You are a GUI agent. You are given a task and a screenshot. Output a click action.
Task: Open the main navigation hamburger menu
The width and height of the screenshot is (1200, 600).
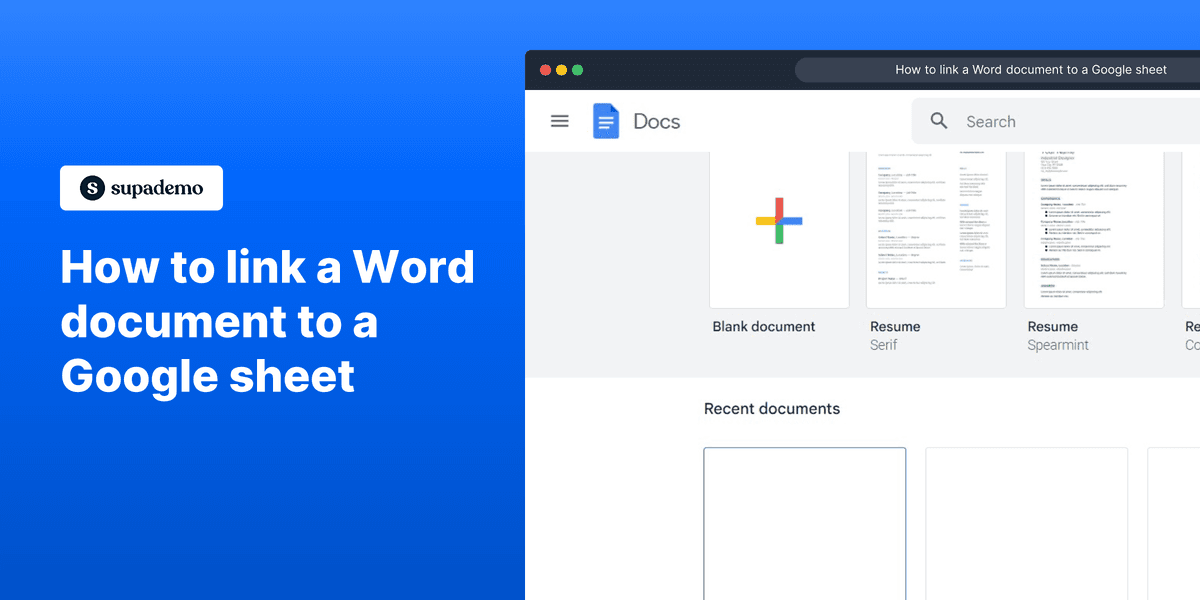click(560, 120)
